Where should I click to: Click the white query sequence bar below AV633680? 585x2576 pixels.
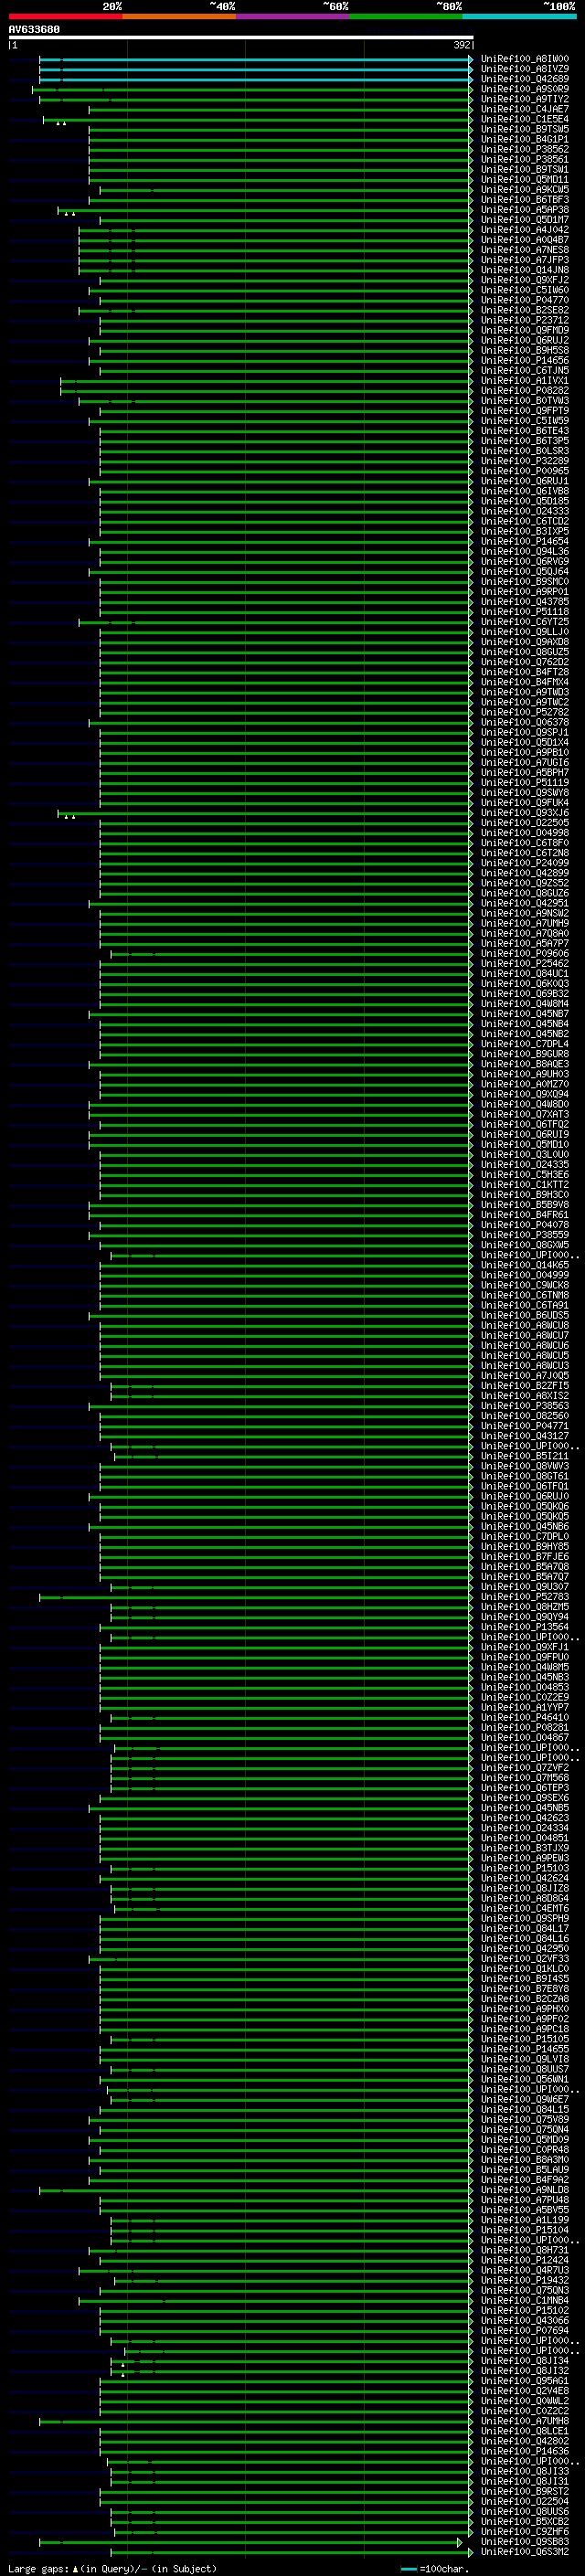point(241,38)
